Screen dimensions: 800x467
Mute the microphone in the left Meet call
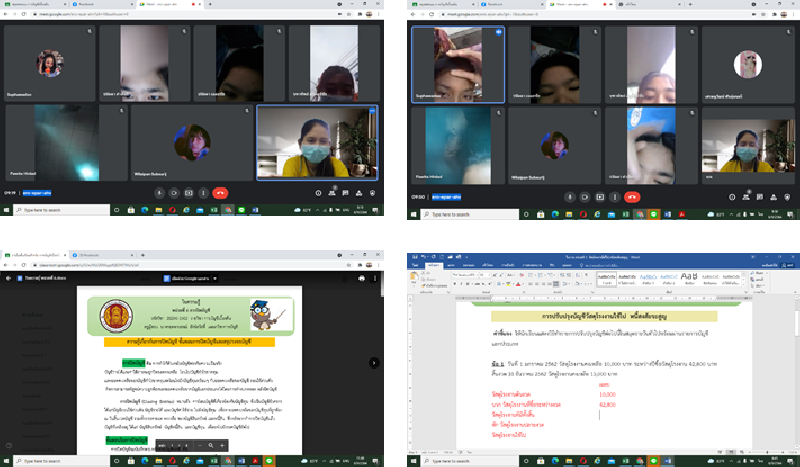click(x=159, y=192)
